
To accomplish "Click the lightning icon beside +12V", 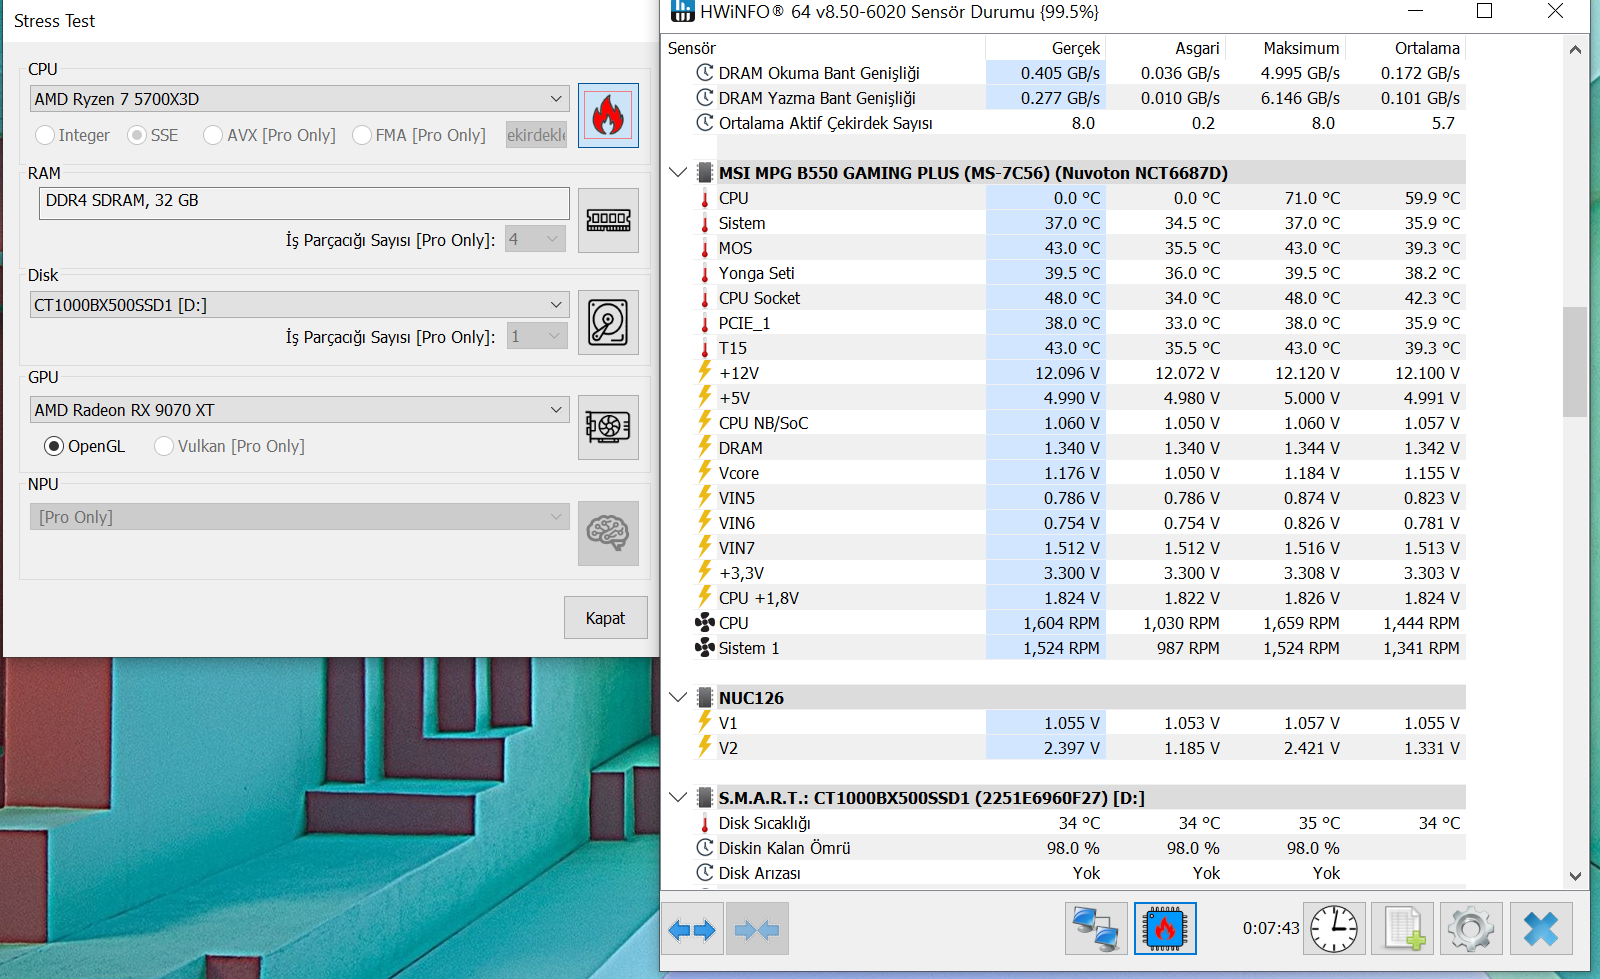I will point(705,372).
